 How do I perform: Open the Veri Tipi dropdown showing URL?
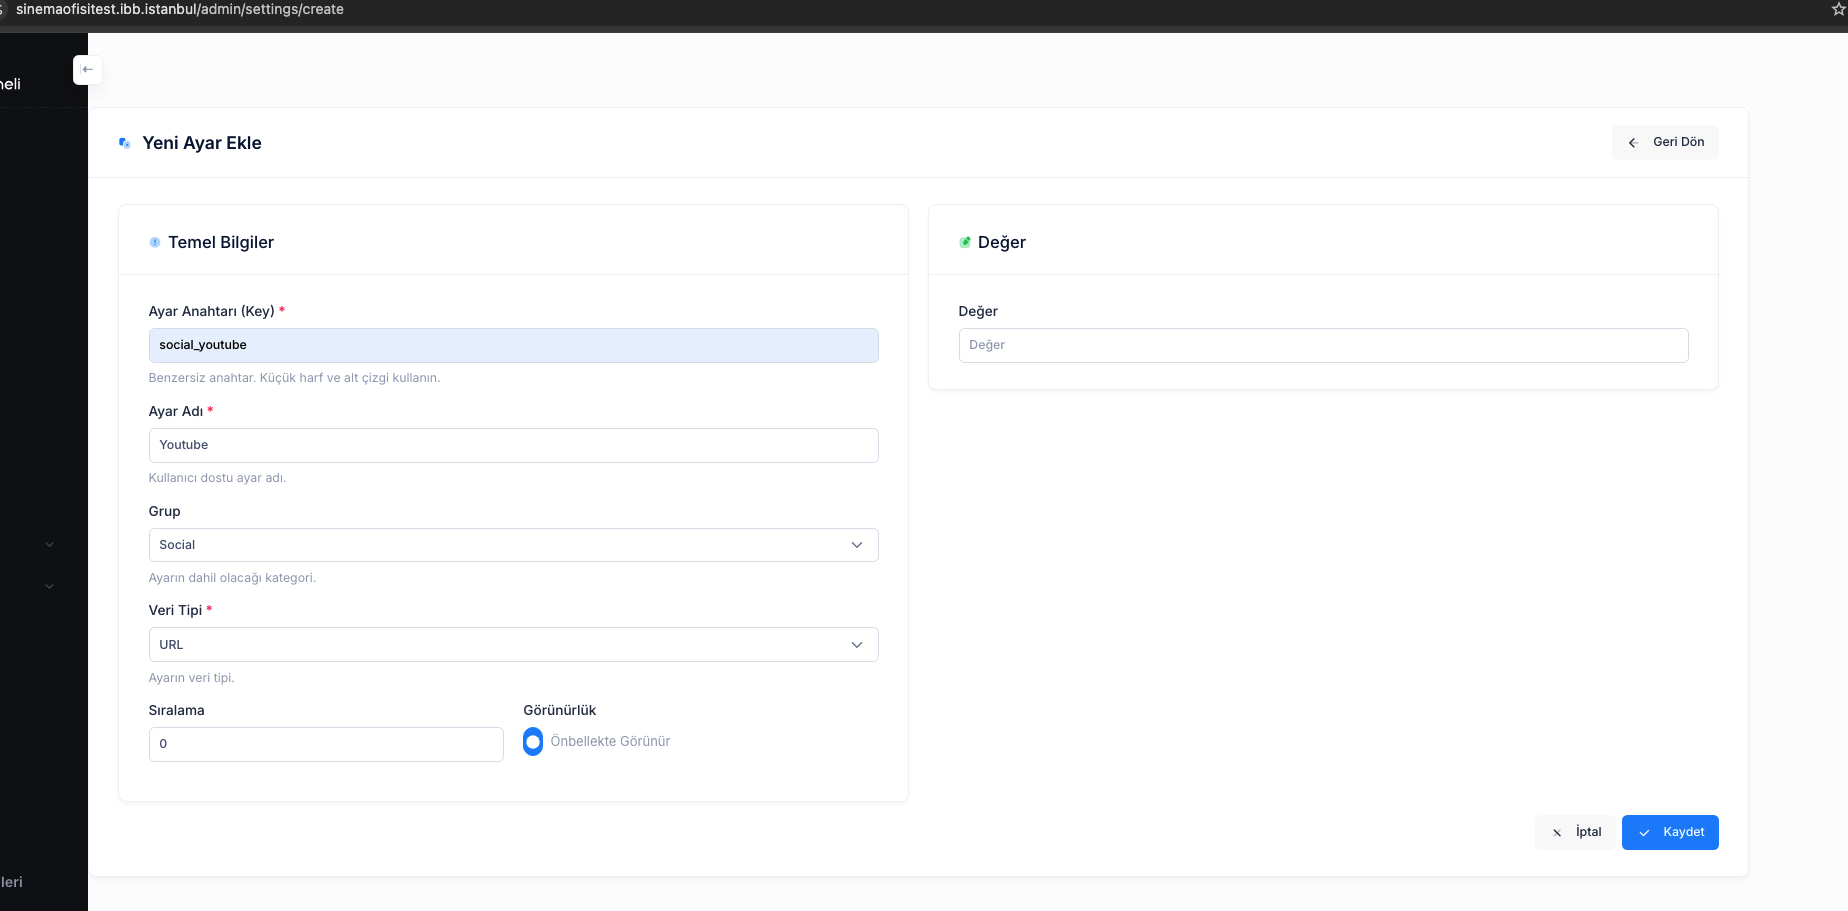[514, 645]
